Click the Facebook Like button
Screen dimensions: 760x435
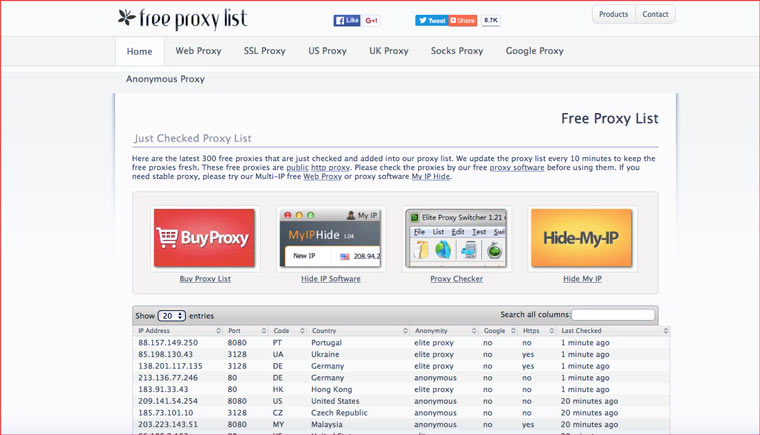click(347, 20)
